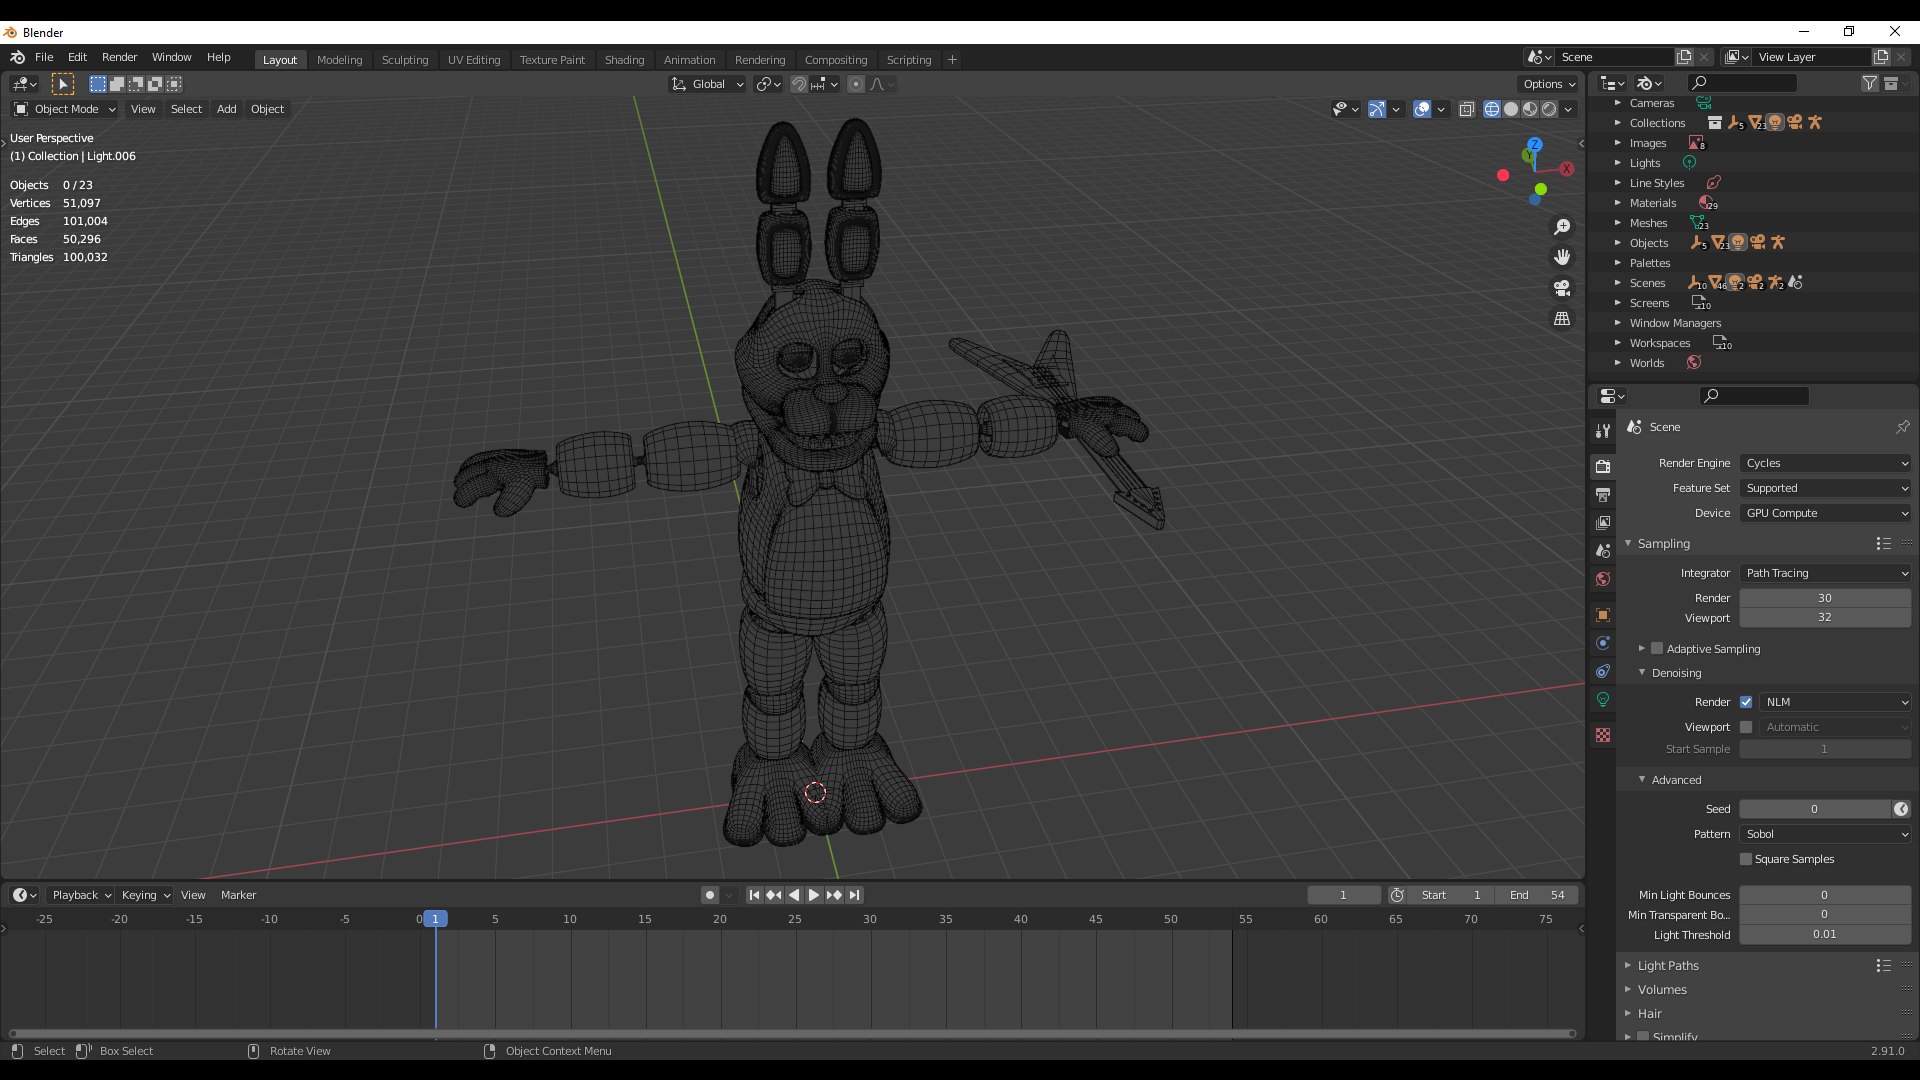
Task: Open the View Layer properties tab
Action: pyautogui.click(x=1603, y=523)
